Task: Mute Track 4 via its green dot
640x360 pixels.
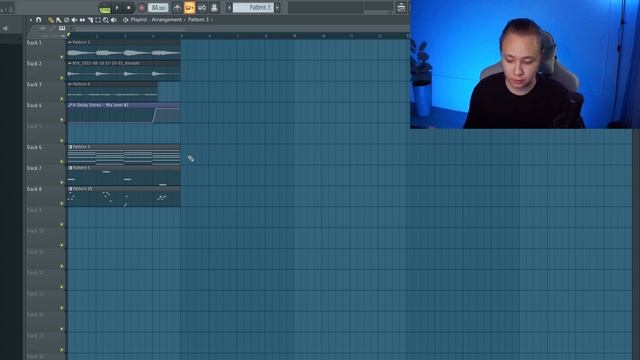Action: [x=62, y=120]
